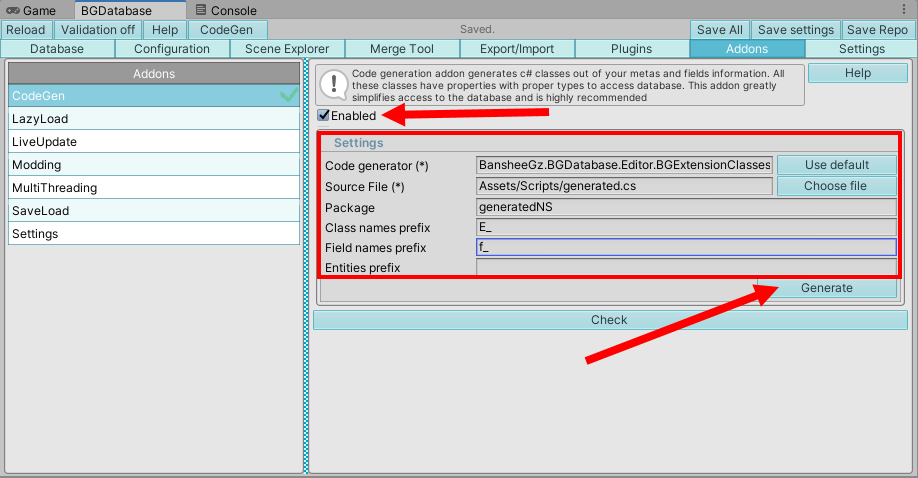The image size is (918, 478).
Task: Switch to the Console tab
Action: [x=227, y=11]
